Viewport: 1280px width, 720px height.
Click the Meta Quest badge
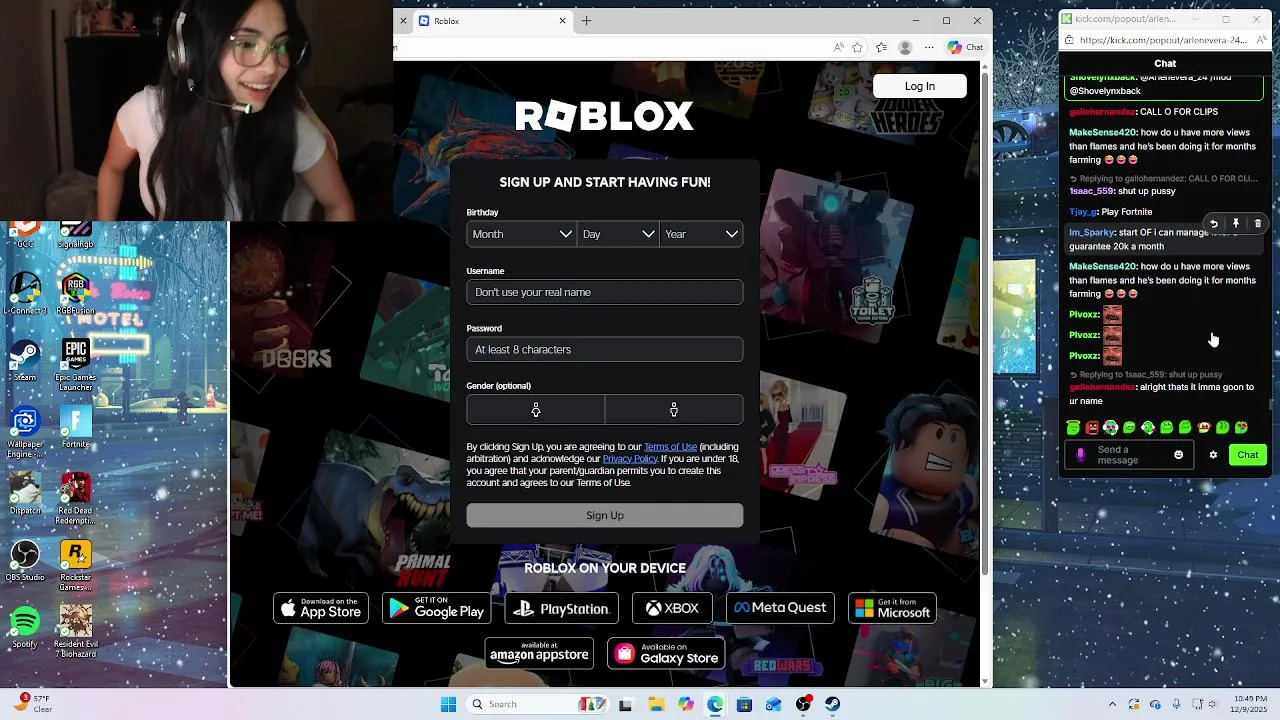[780, 608]
